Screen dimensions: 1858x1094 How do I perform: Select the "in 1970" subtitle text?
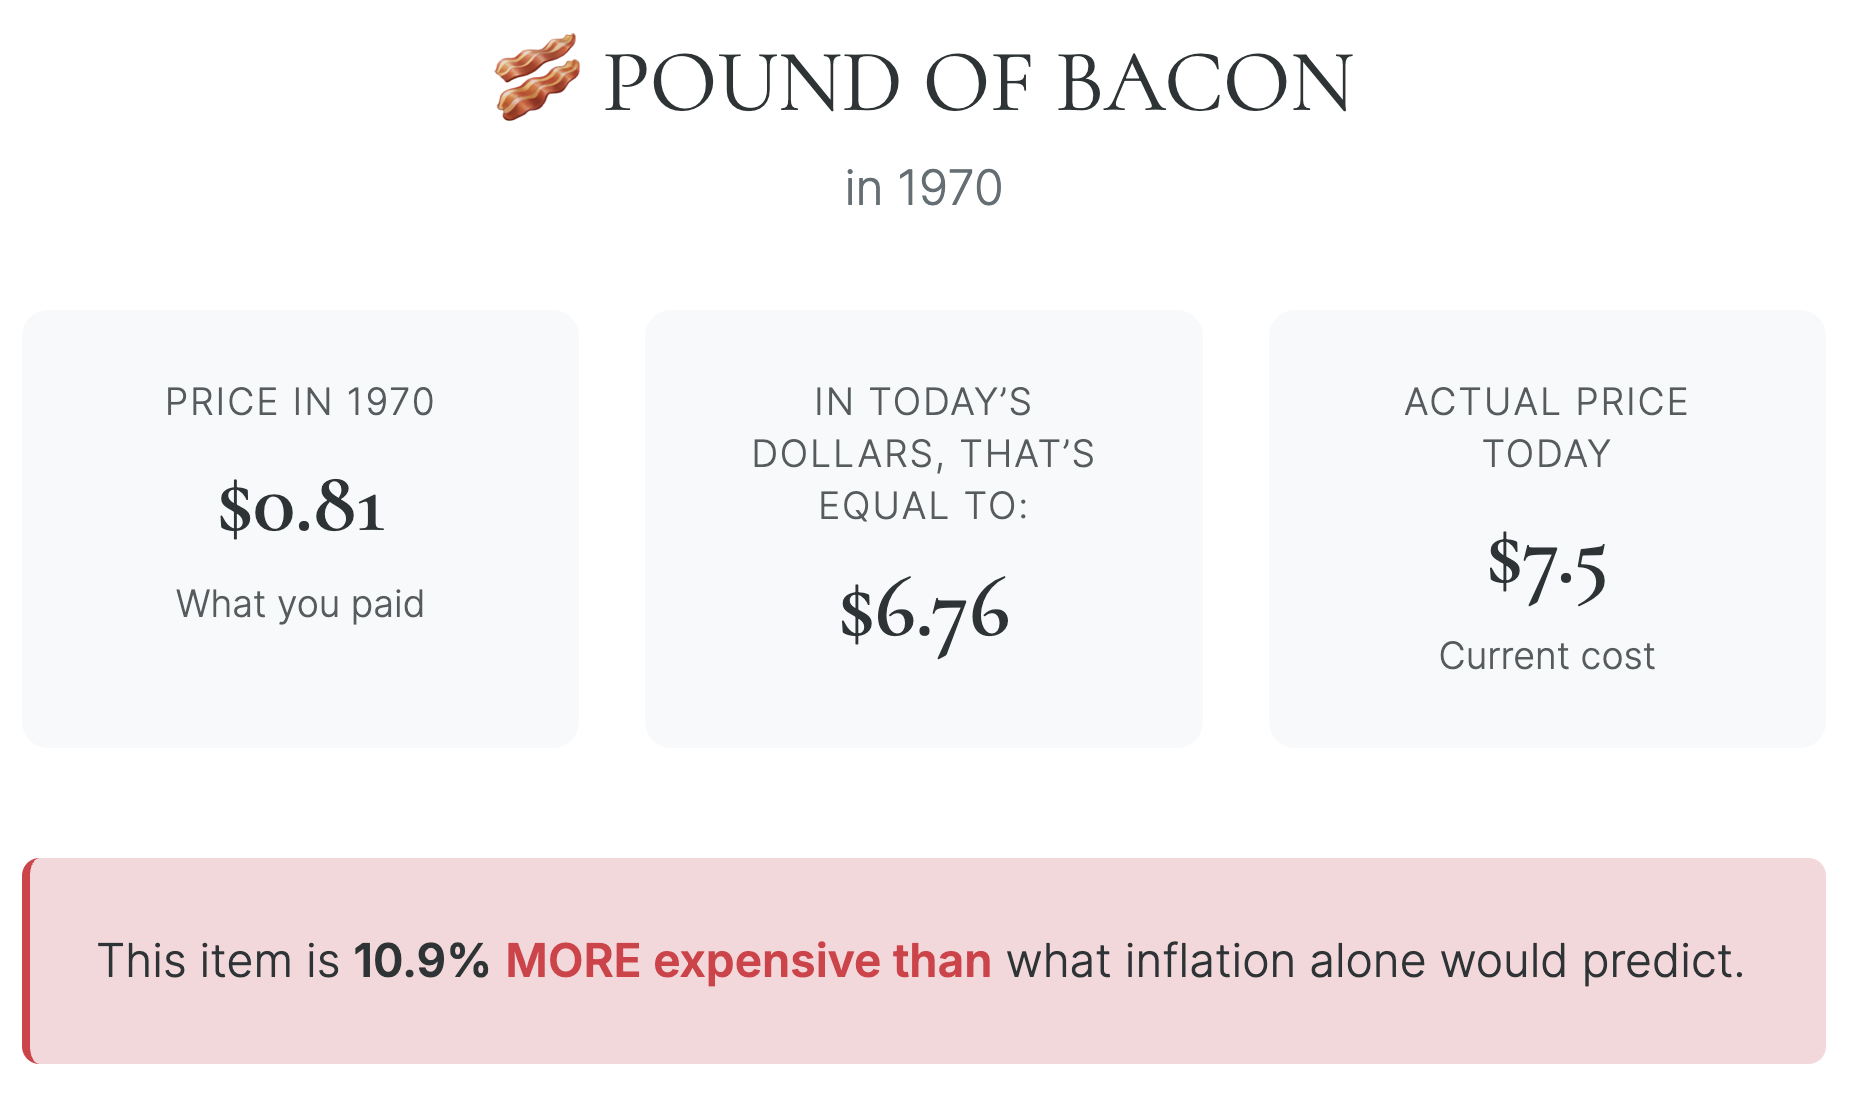coord(923,188)
